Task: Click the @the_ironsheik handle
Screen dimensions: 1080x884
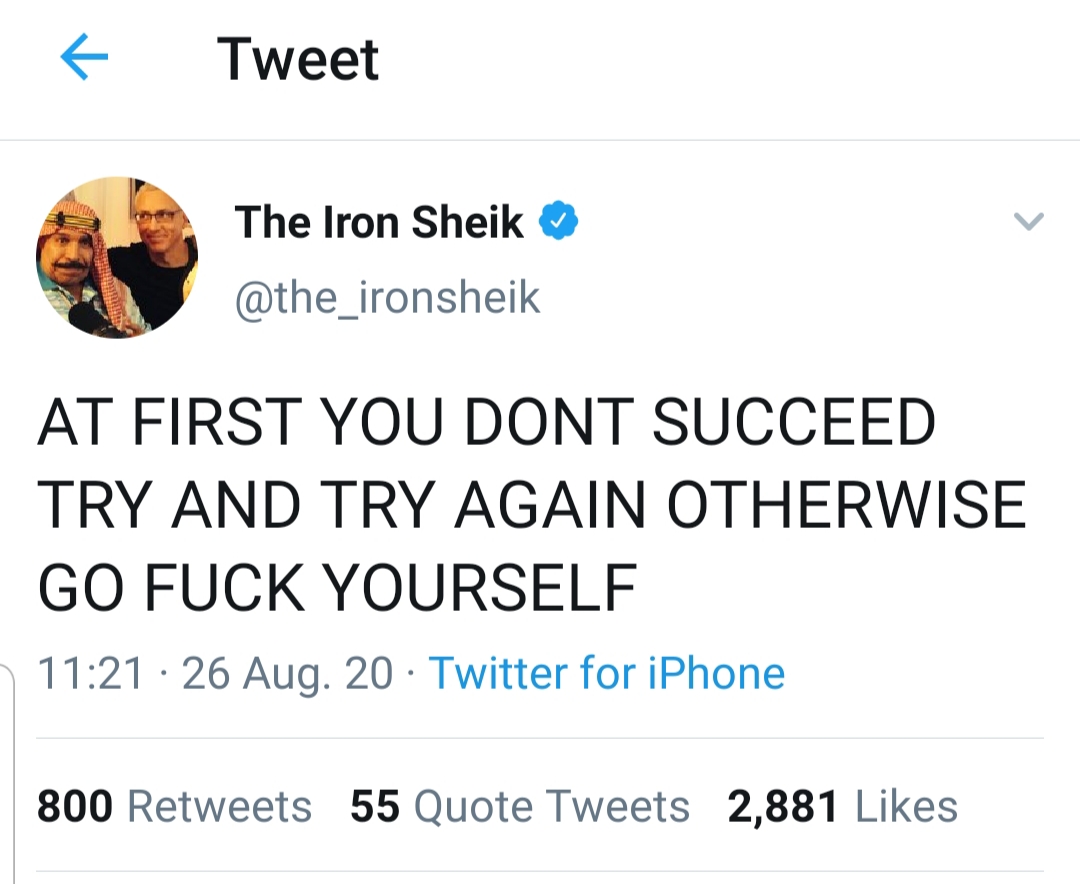Action: (x=387, y=297)
